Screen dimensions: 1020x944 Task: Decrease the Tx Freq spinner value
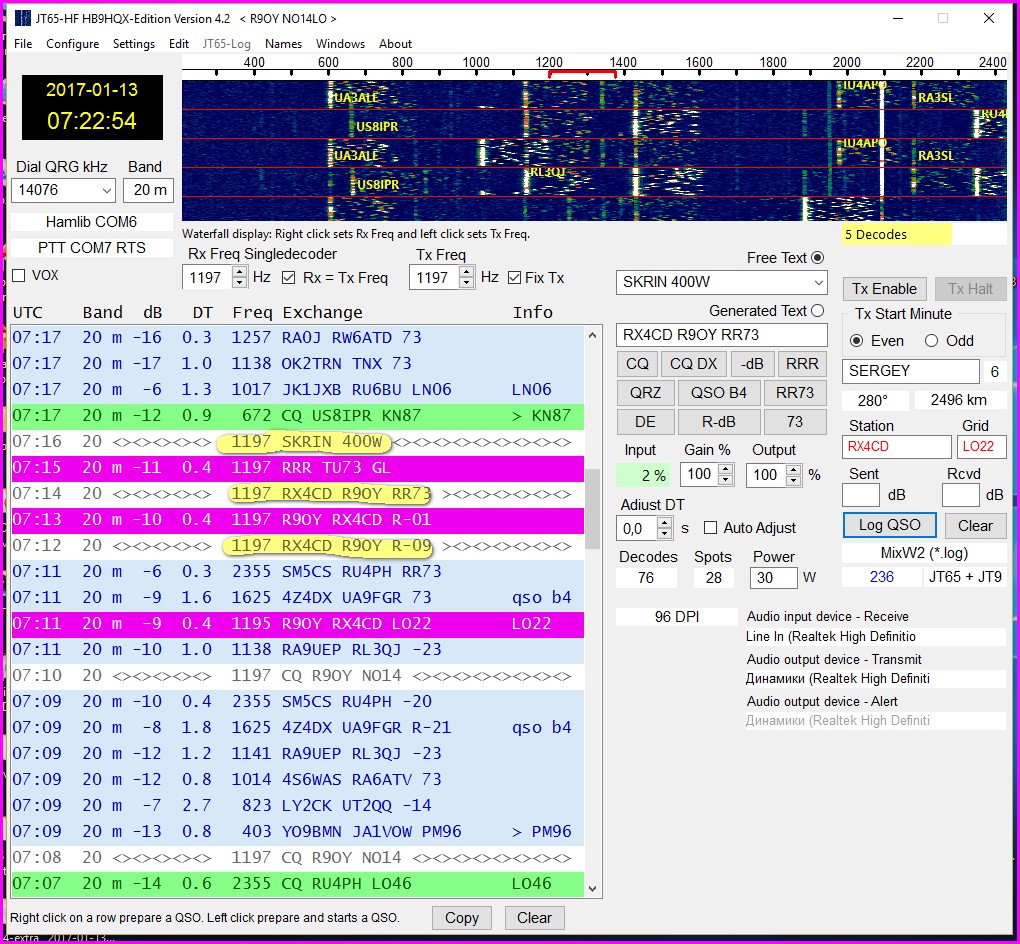coord(467,283)
